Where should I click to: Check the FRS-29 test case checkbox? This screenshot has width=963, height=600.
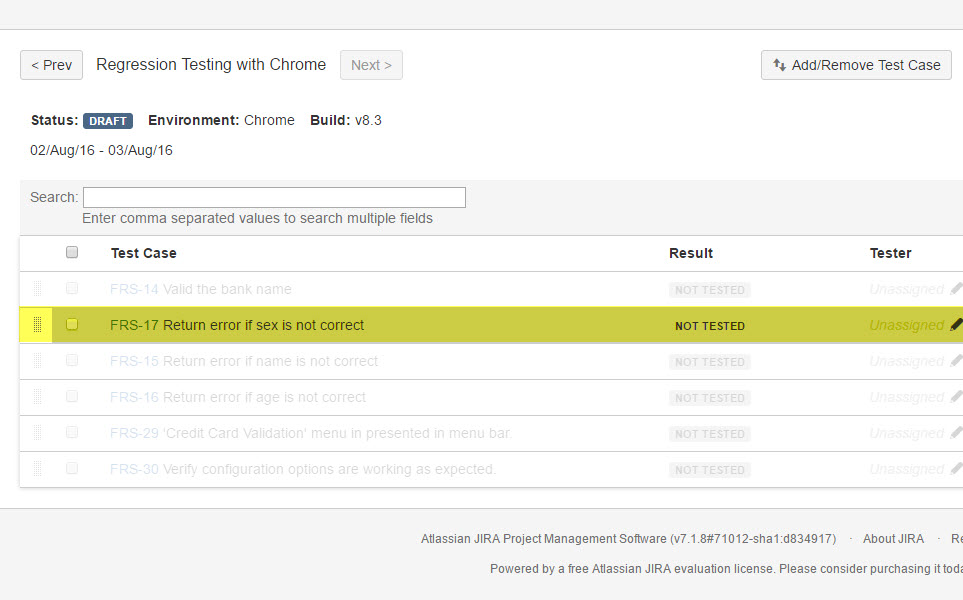tap(72, 433)
